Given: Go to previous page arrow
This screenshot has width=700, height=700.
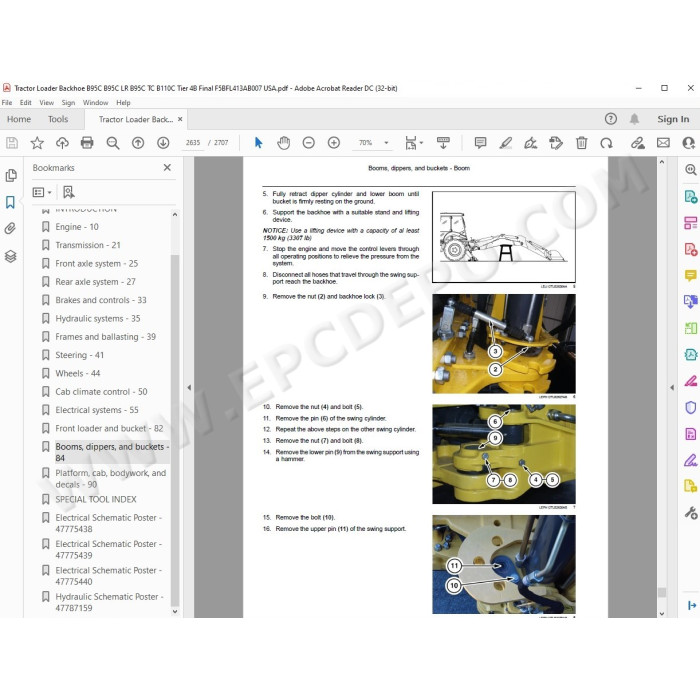Looking at the screenshot, I should click(138, 143).
